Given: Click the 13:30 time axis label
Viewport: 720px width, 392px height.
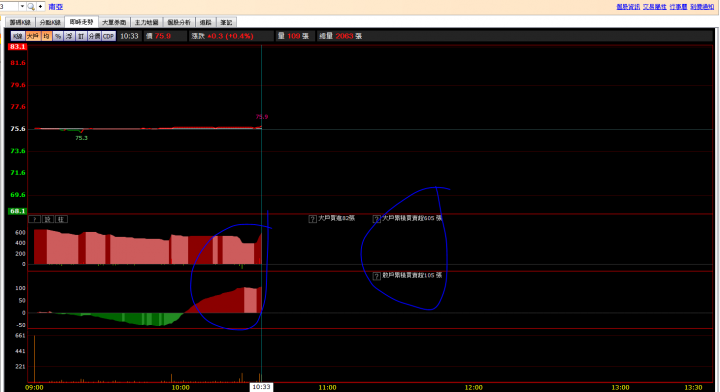Looking at the screenshot, I should (693, 387).
